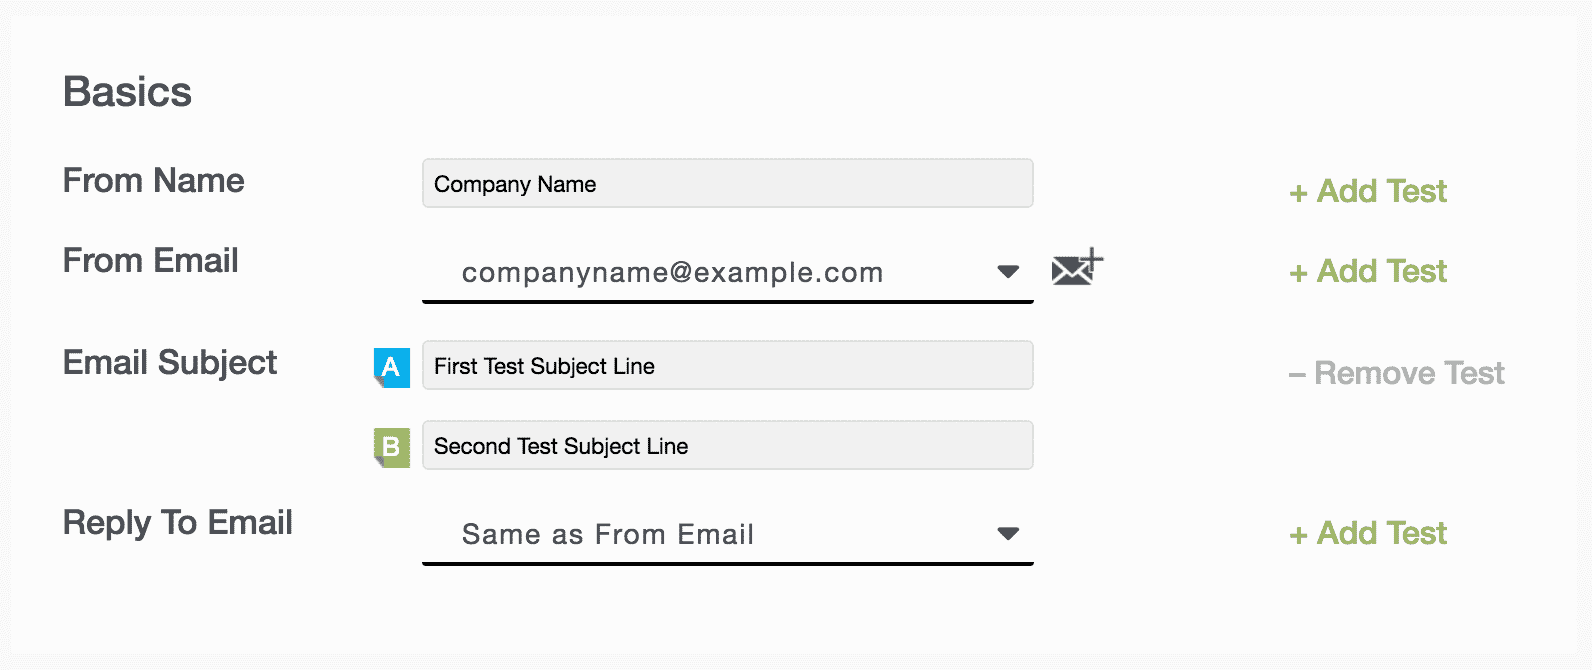Click the add new email address envelope icon
The image size is (1592, 670).
[x=1076, y=268]
